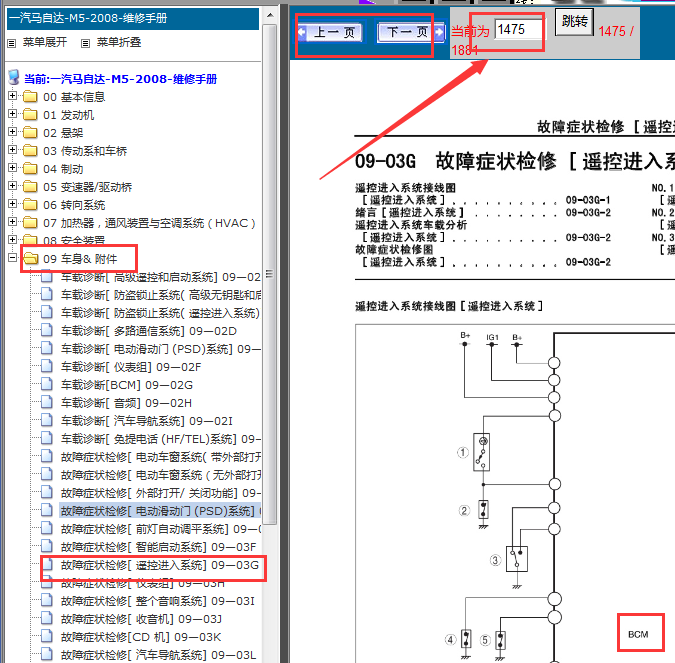Click page icon of 故障症状检修[ 前灯自动调平系统]
The width and height of the screenshot is (675, 663).
click(x=46, y=528)
